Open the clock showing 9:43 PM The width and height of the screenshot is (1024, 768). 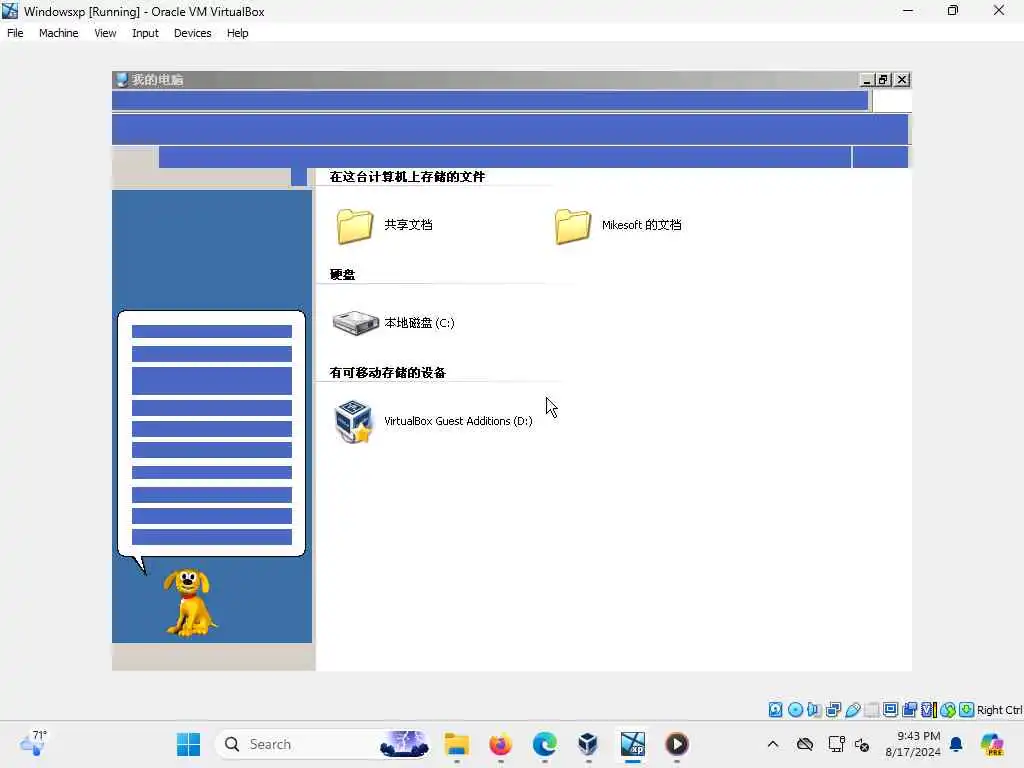coord(913,744)
